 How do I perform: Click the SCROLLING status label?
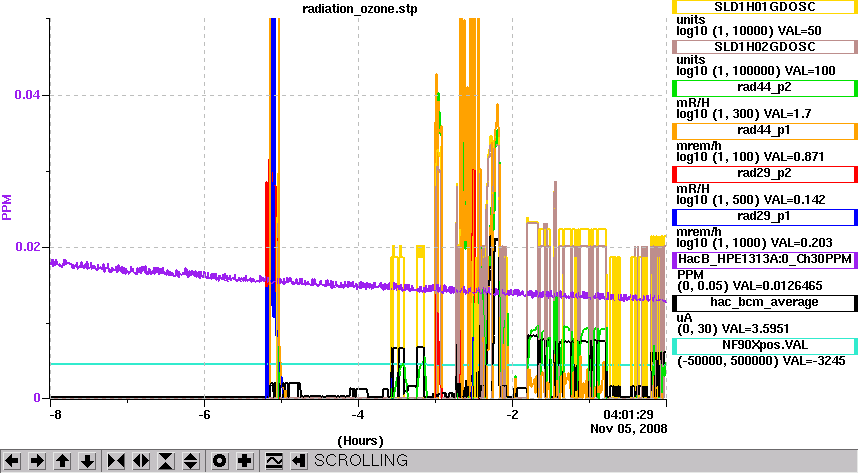pos(361,460)
